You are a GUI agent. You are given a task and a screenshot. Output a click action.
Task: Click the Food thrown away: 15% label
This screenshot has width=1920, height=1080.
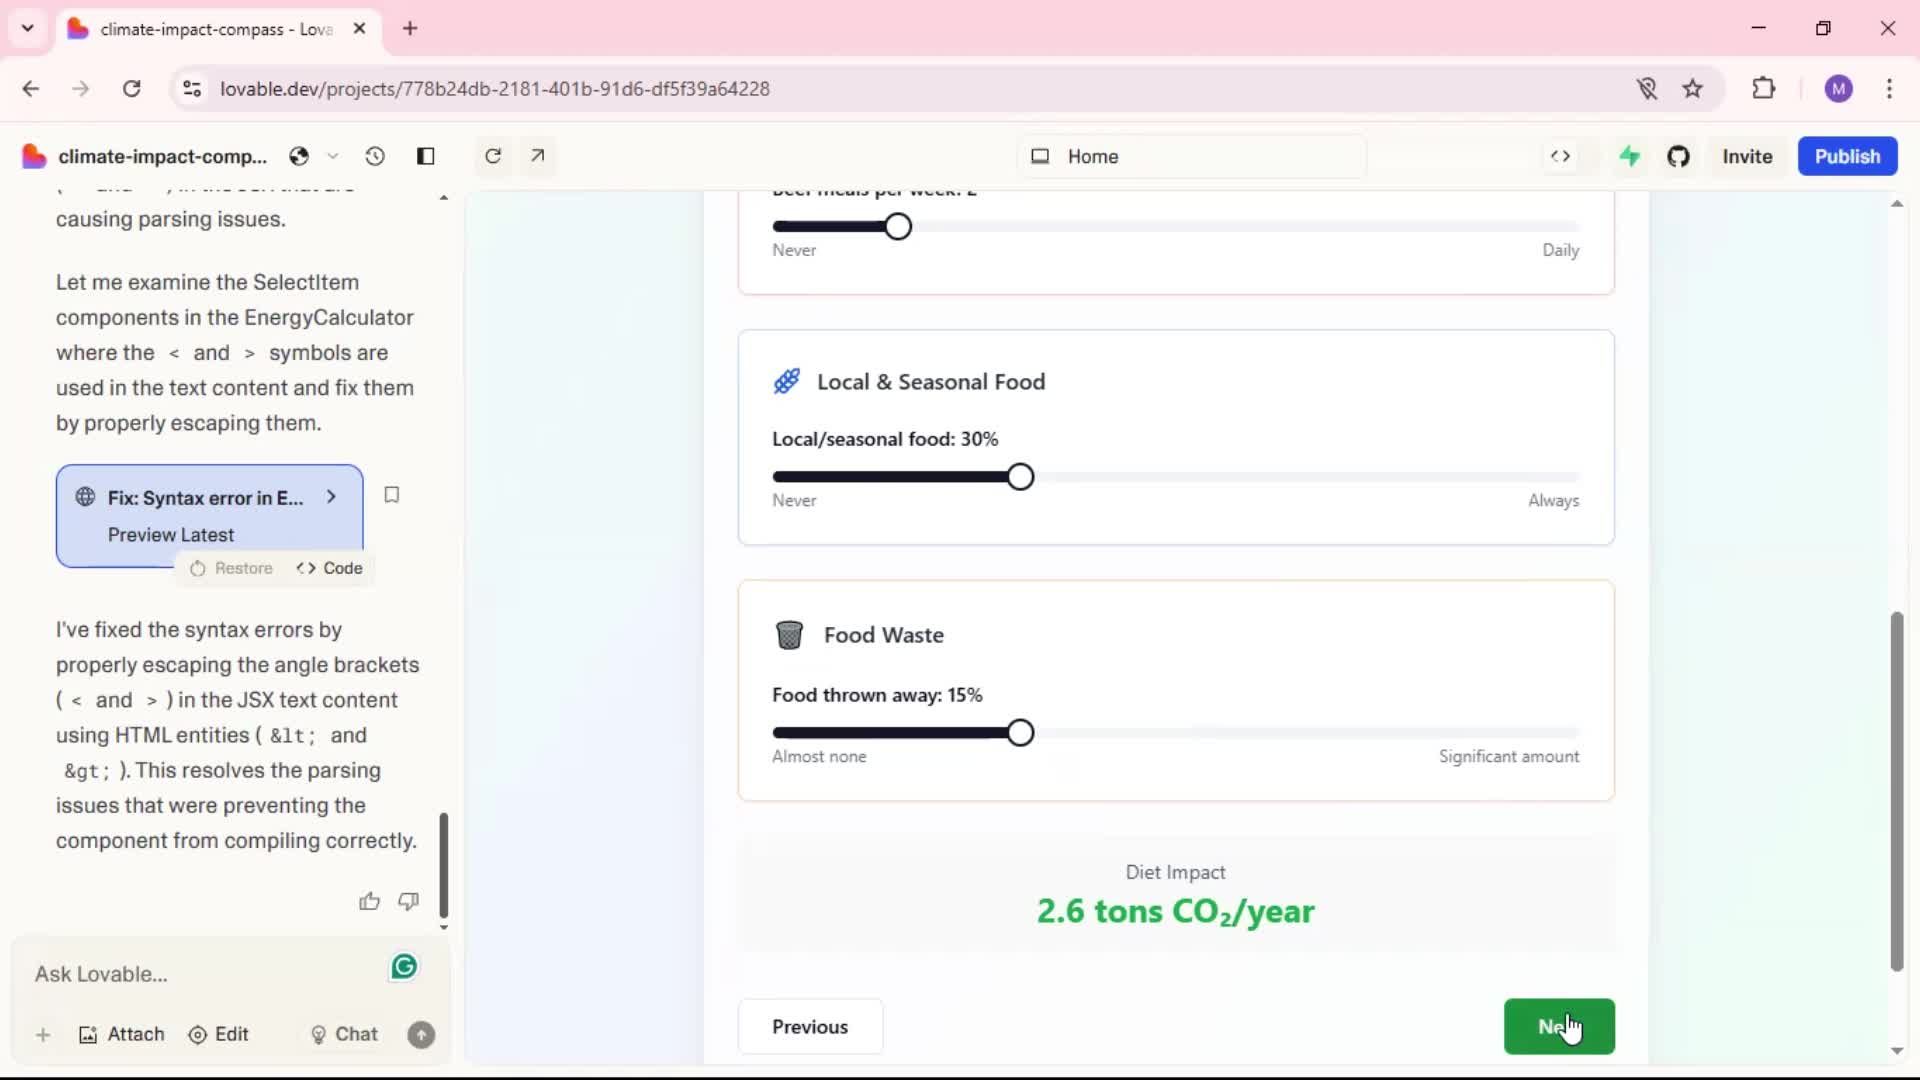[x=877, y=695]
